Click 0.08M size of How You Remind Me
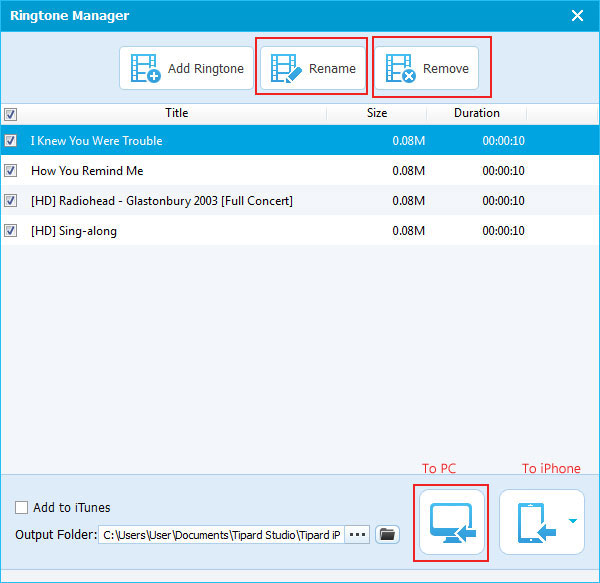 409,171
